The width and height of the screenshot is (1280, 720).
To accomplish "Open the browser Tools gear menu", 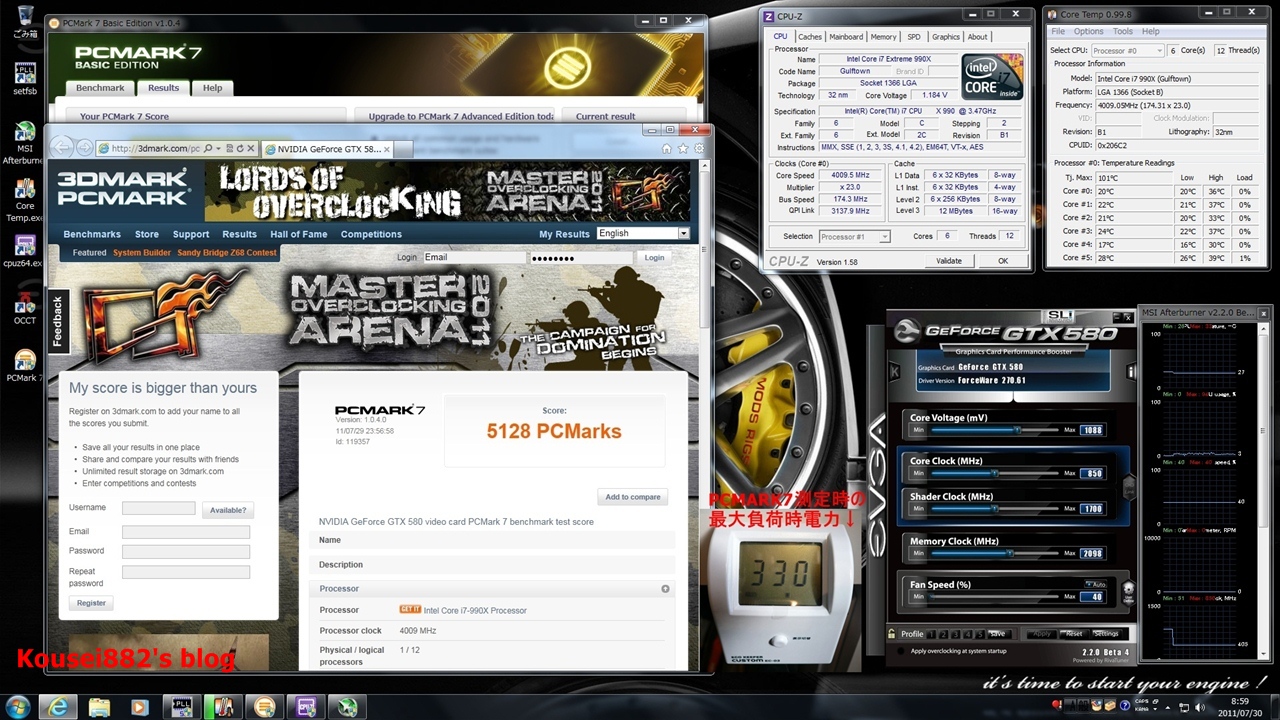I will pos(698,149).
